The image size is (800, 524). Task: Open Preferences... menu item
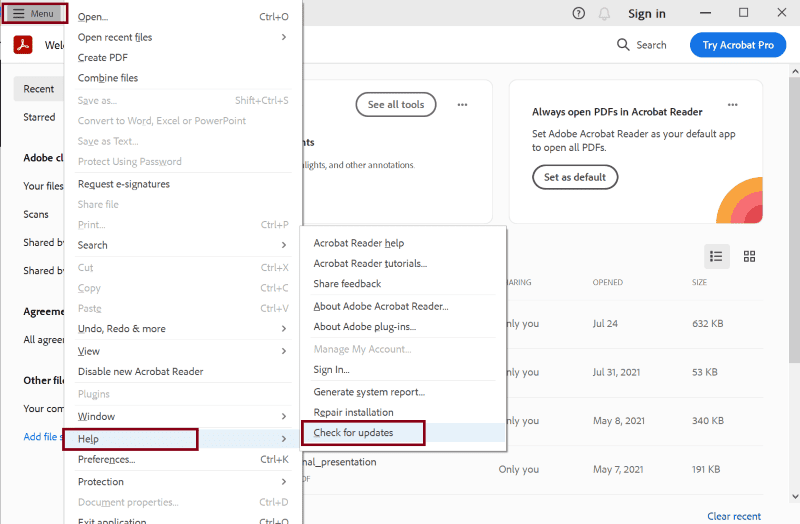[x=183, y=460]
